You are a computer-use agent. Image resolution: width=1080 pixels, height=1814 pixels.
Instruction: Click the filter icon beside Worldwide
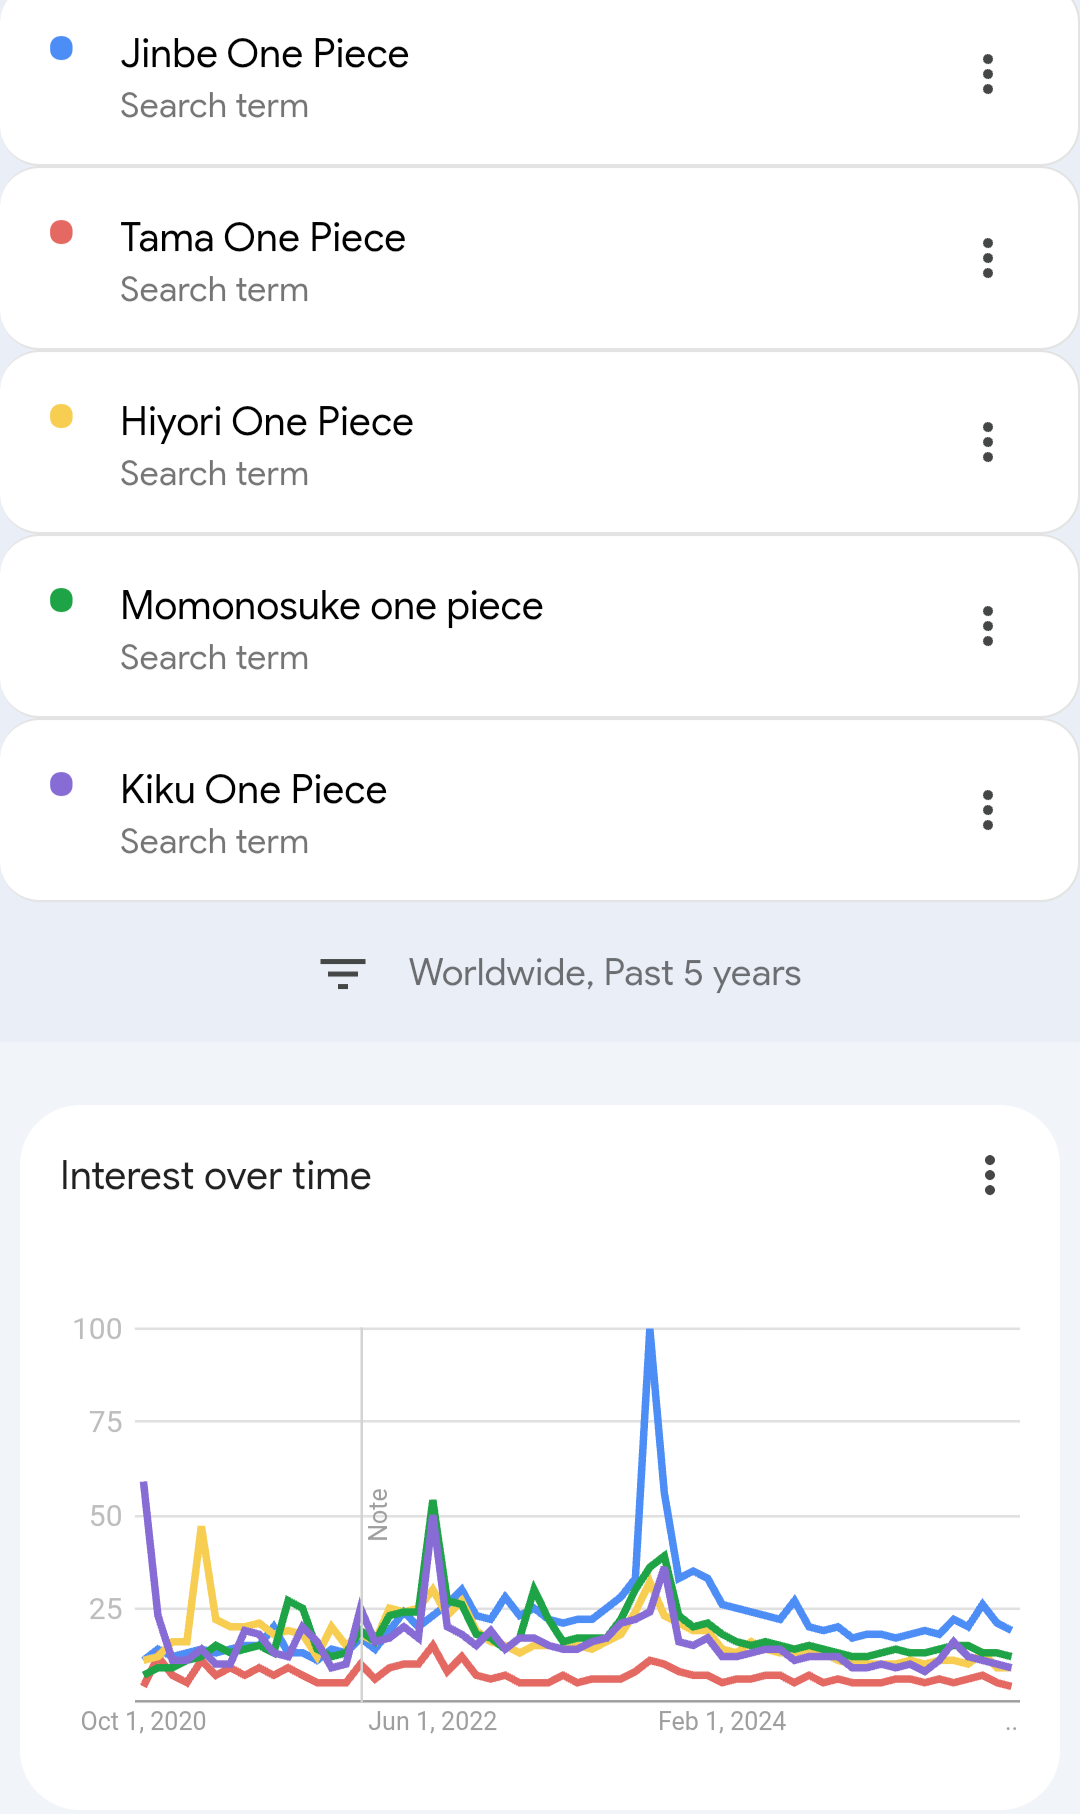(343, 973)
